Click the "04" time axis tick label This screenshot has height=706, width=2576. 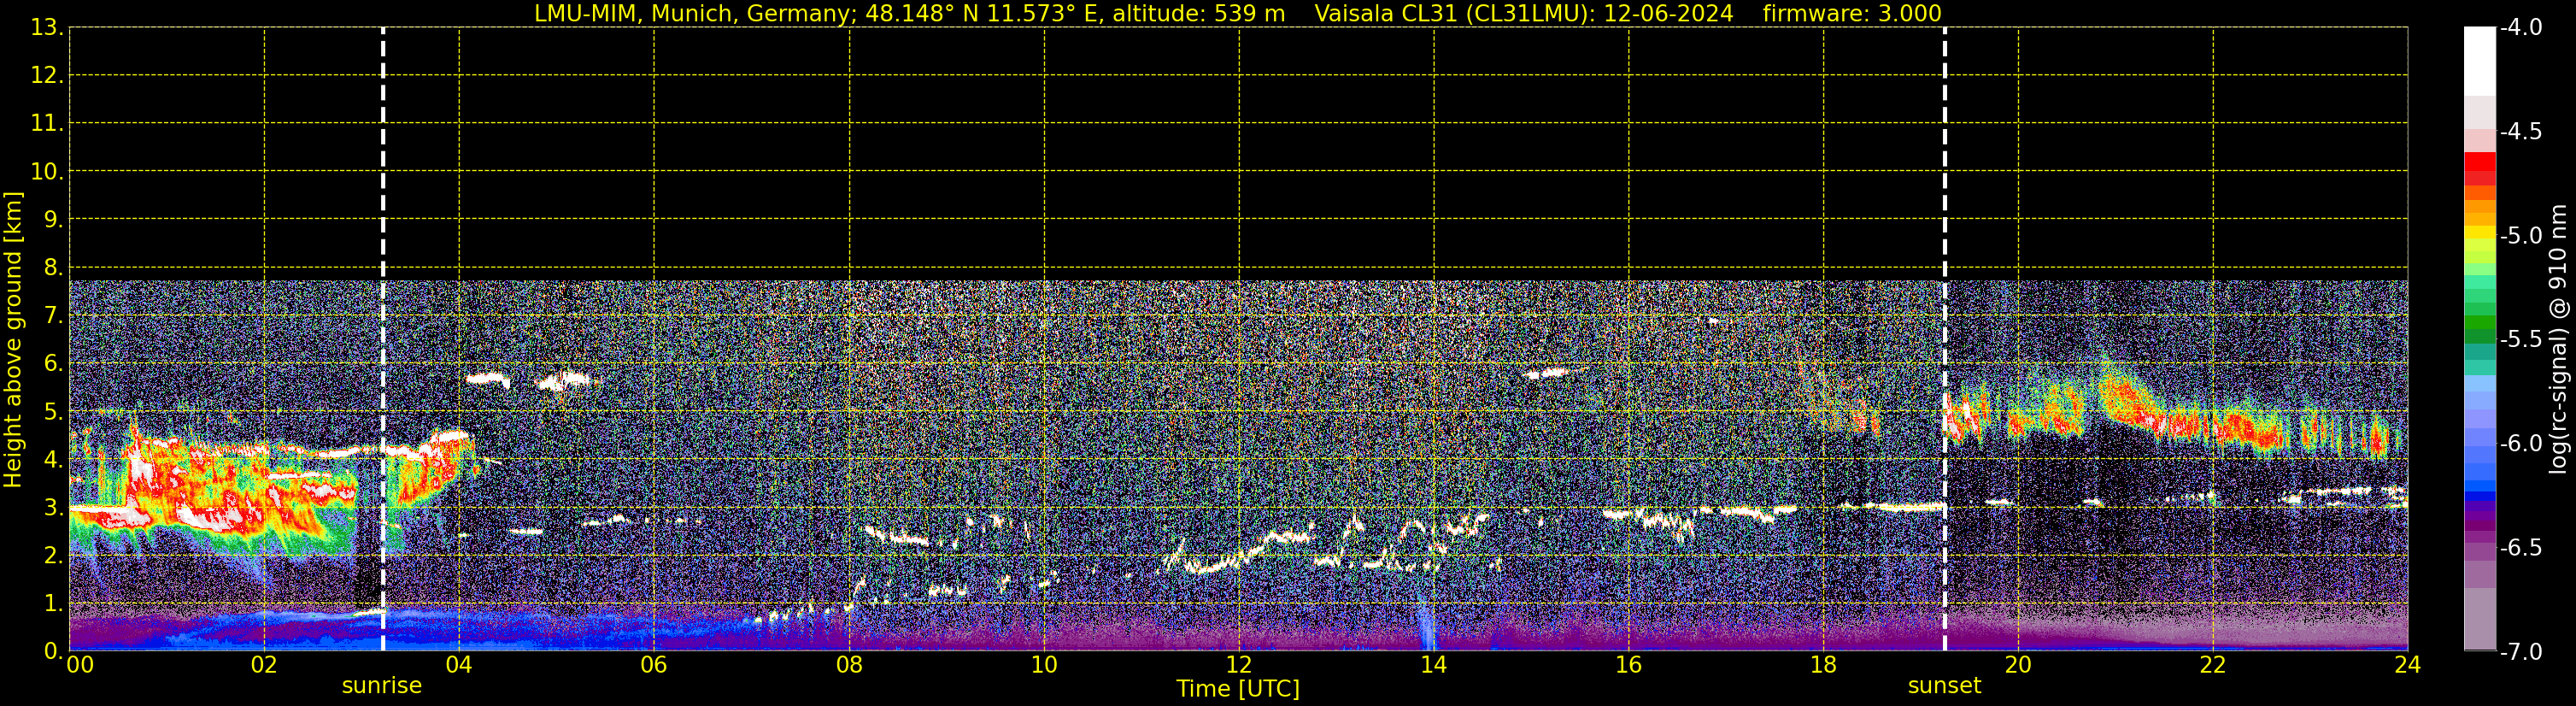tap(459, 665)
